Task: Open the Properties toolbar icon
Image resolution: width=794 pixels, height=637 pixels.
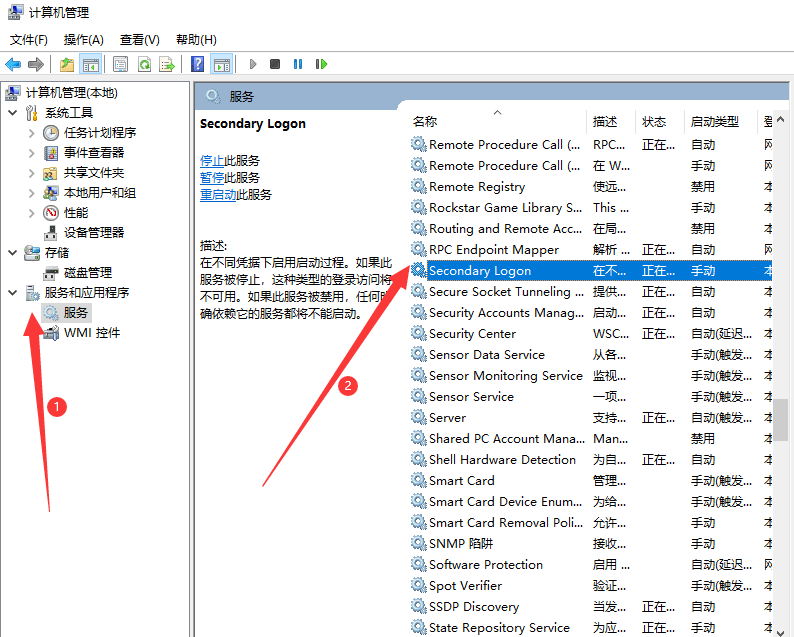Action: click(x=120, y=64)
